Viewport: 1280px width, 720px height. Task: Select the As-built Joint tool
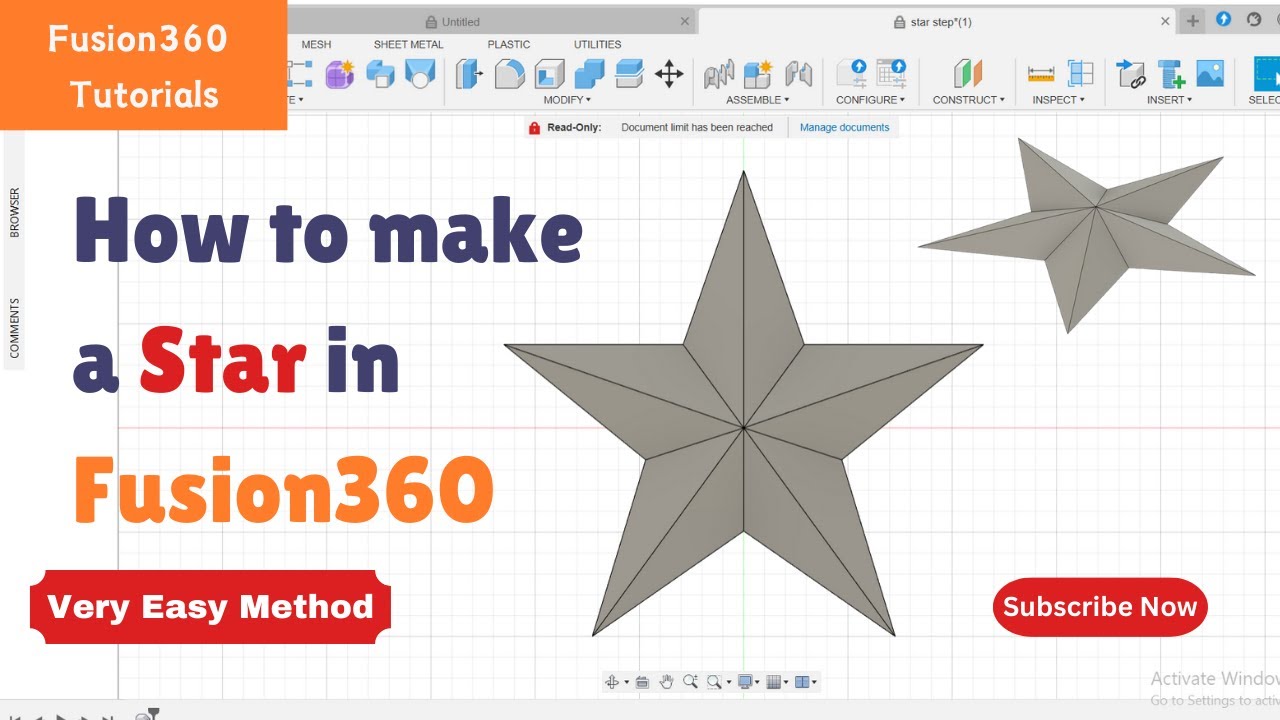(x=798, y=74)
